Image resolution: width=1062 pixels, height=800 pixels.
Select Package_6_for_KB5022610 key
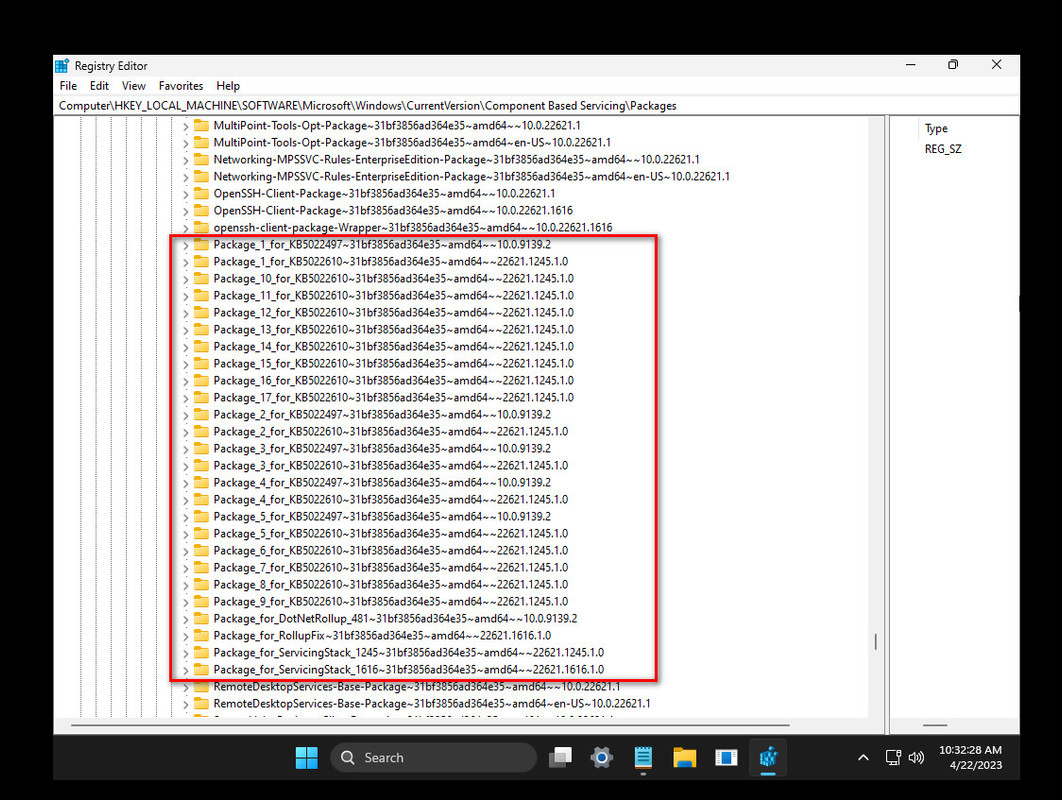pos(390,550)
